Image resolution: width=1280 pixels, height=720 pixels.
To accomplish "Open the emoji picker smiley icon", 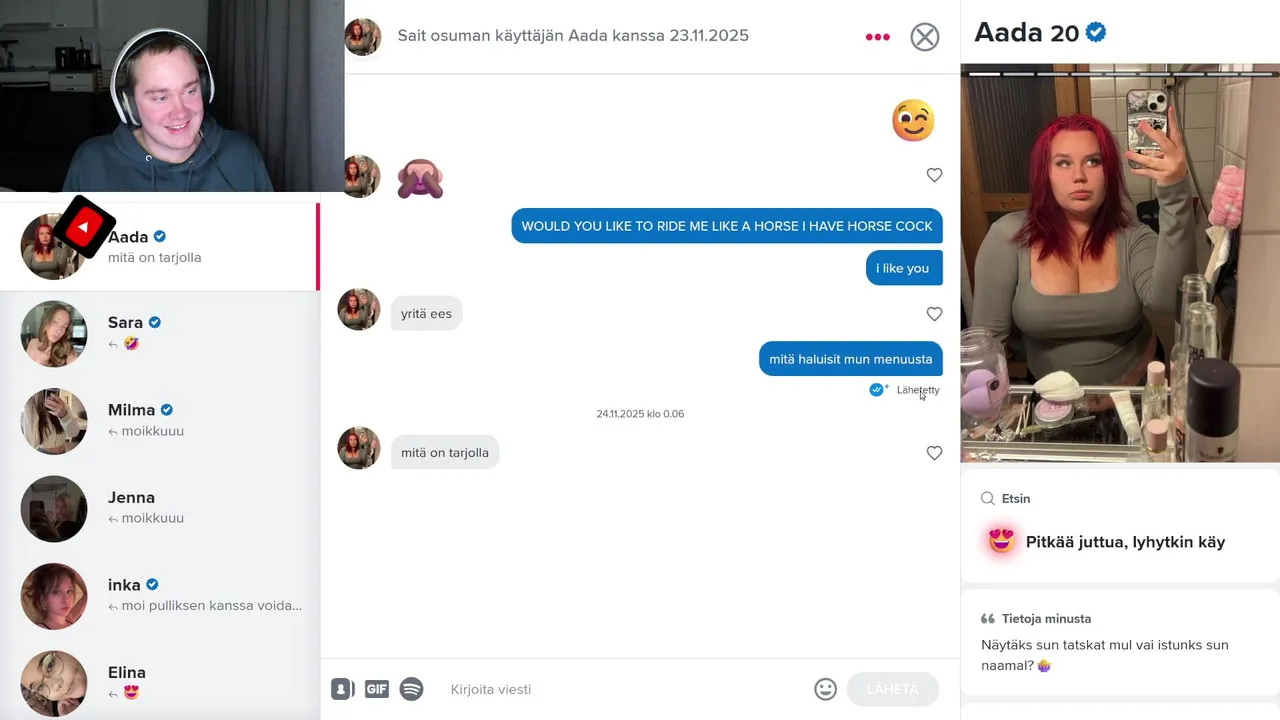I will pos(825,689).
